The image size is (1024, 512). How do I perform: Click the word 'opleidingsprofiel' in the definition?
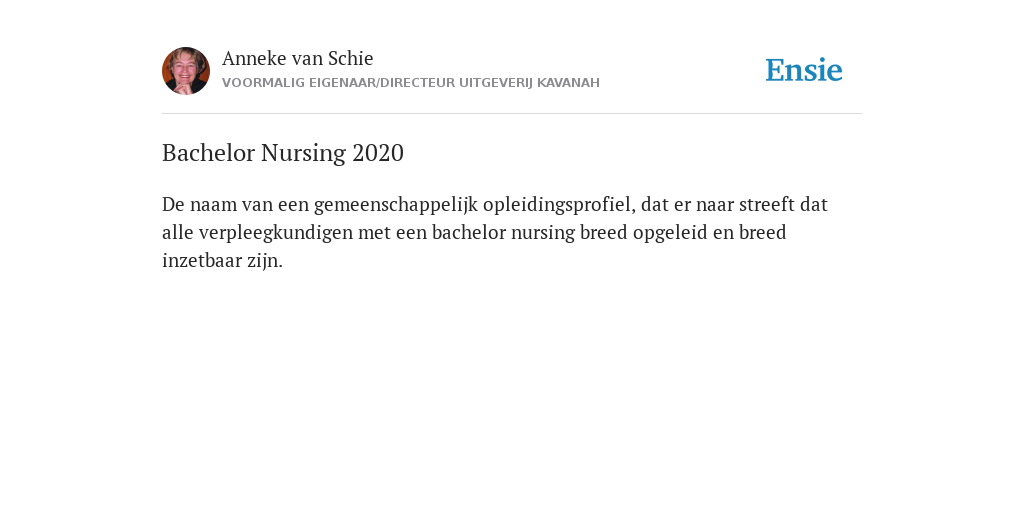click(559, 205)
